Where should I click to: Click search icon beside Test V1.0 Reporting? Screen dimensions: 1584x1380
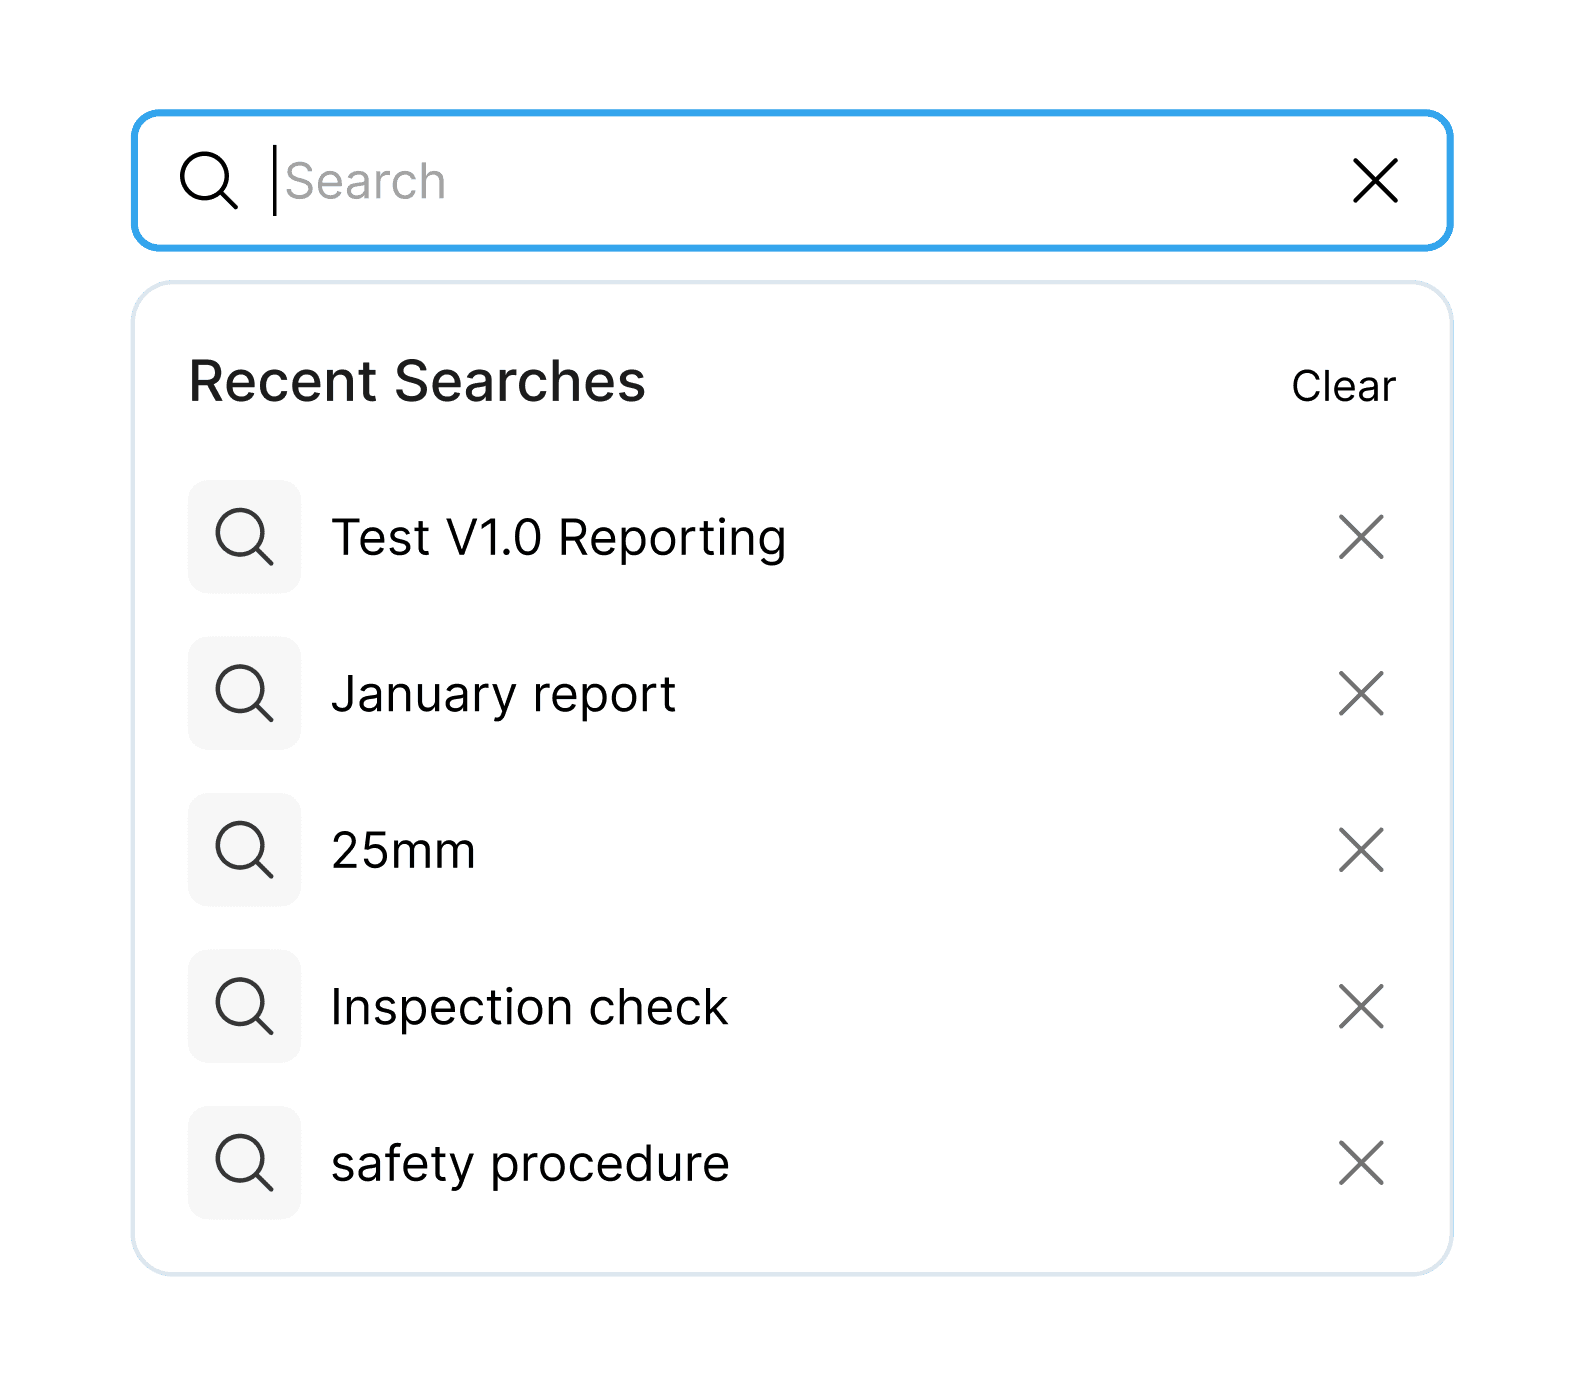[245, 537]
